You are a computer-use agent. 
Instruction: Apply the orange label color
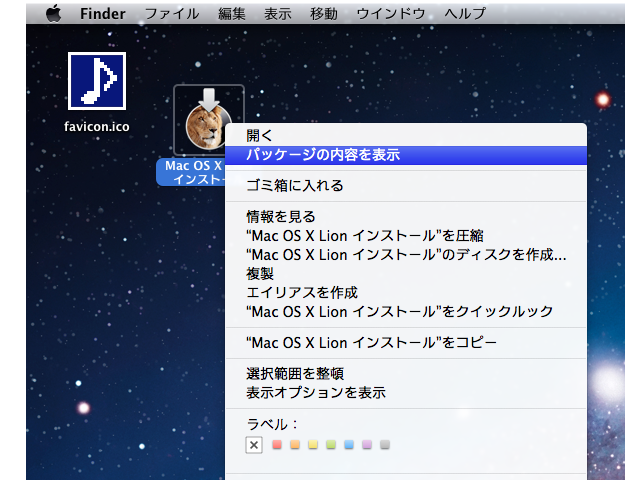pyautogui.click(x=295, y=445)
